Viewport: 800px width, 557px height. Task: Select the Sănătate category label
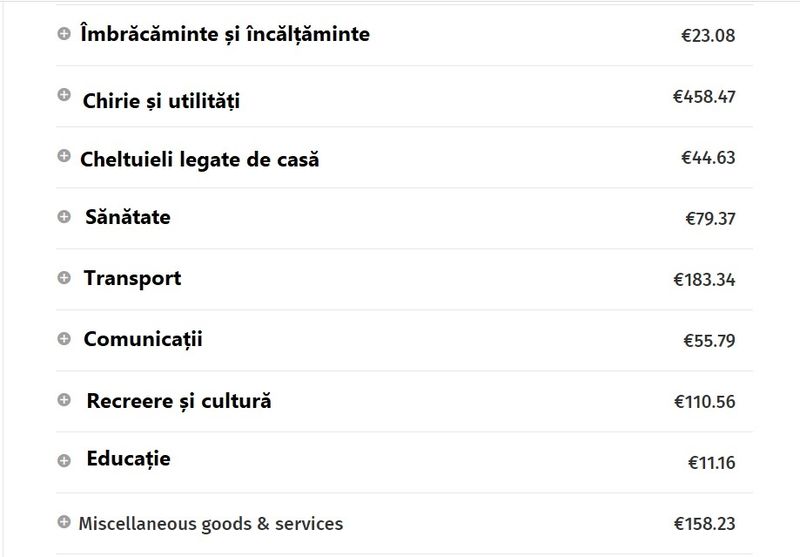tap(128, 217)
